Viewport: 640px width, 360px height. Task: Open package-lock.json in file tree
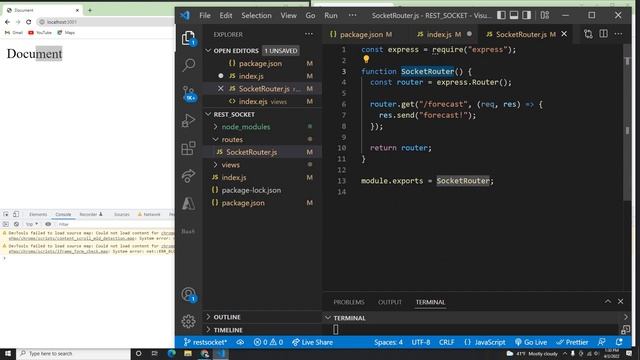(262, 190)
